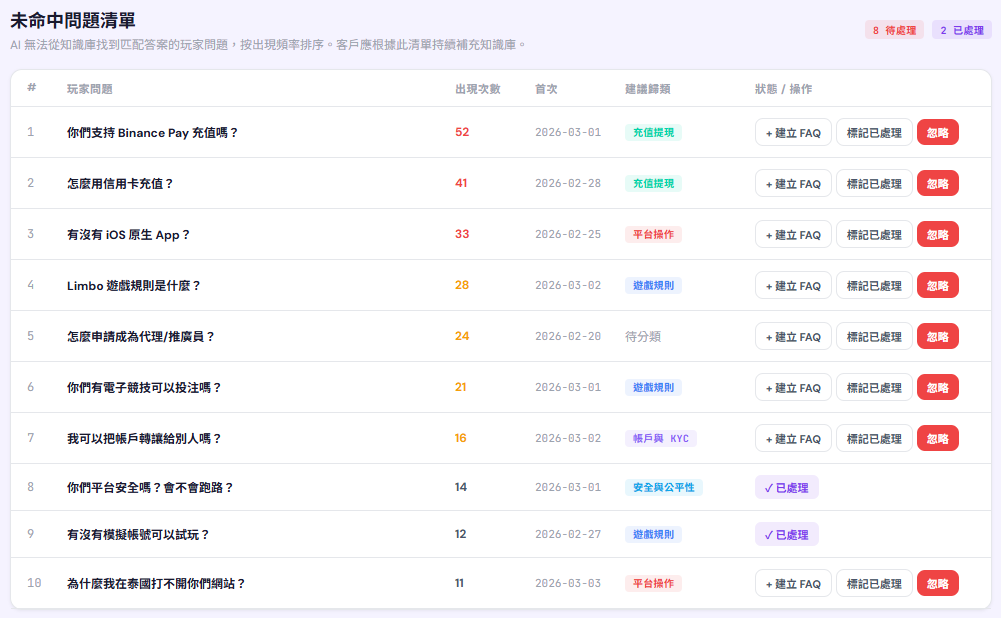Filter by the 2 已處理 badge

tap(961, 30)
